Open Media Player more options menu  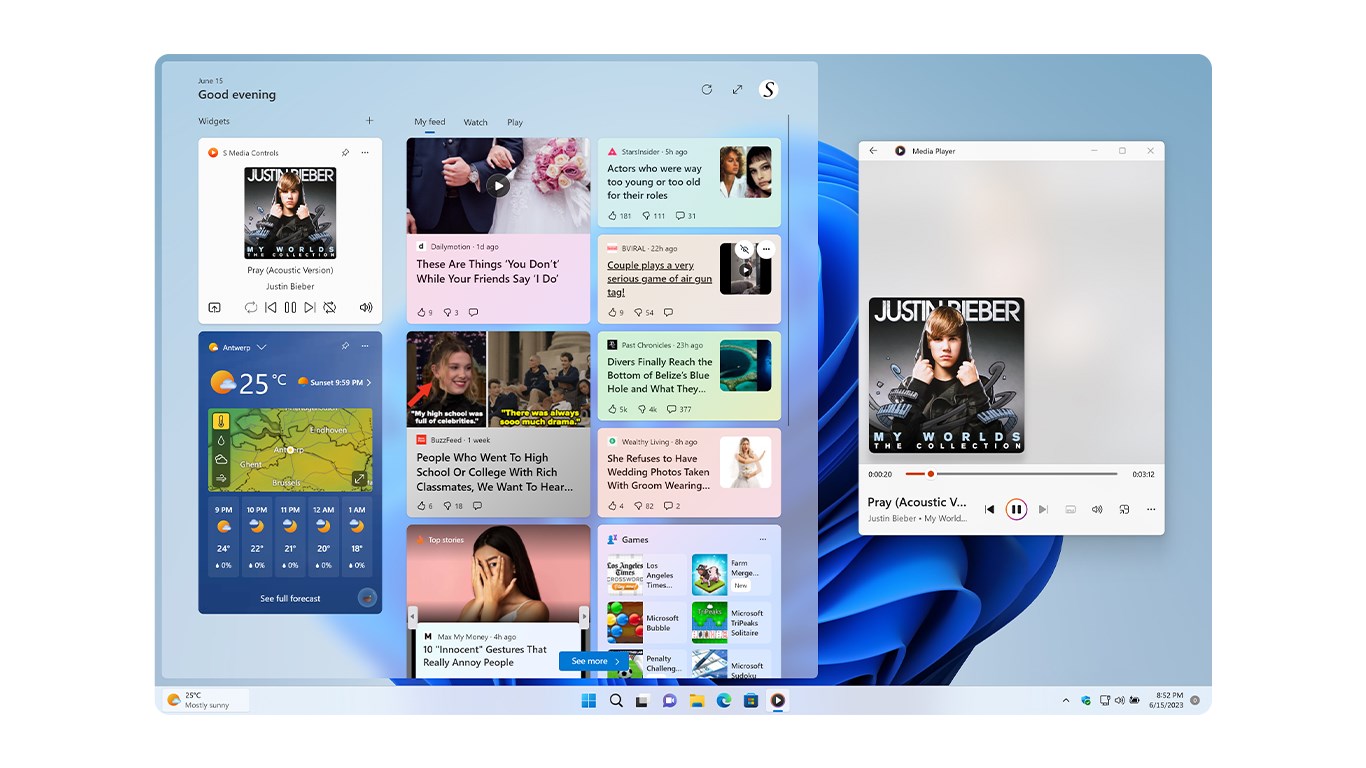[1151, 509]
